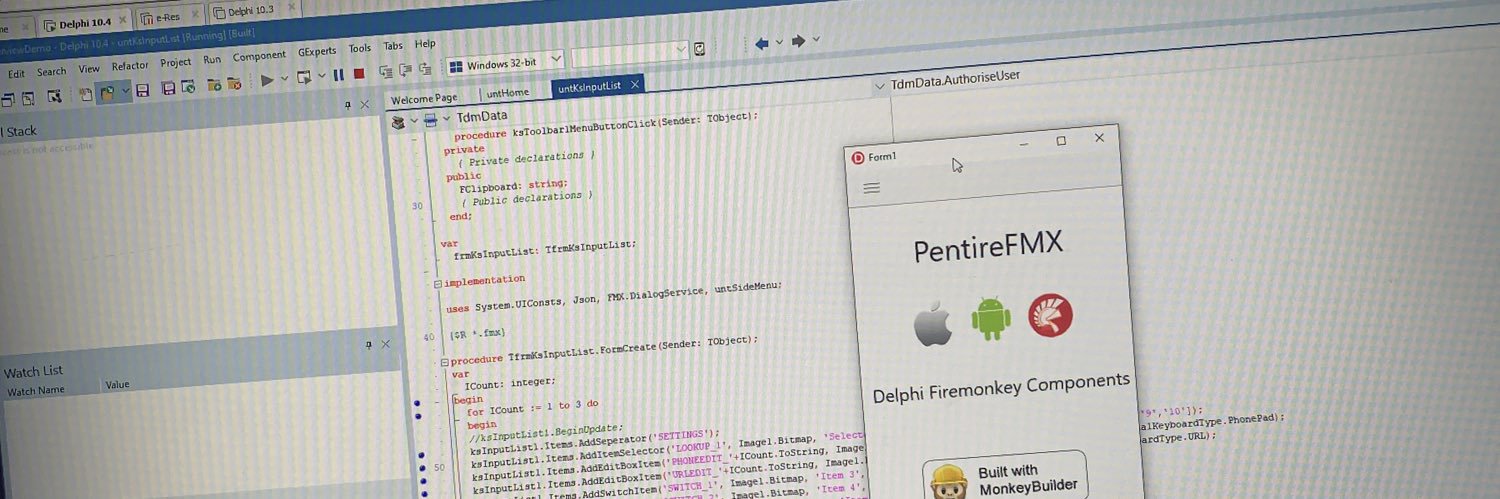The width and height of the screenshot is (1500, 499).
Task: Click the Trace Into debug icon
Action: click(386, 71)
